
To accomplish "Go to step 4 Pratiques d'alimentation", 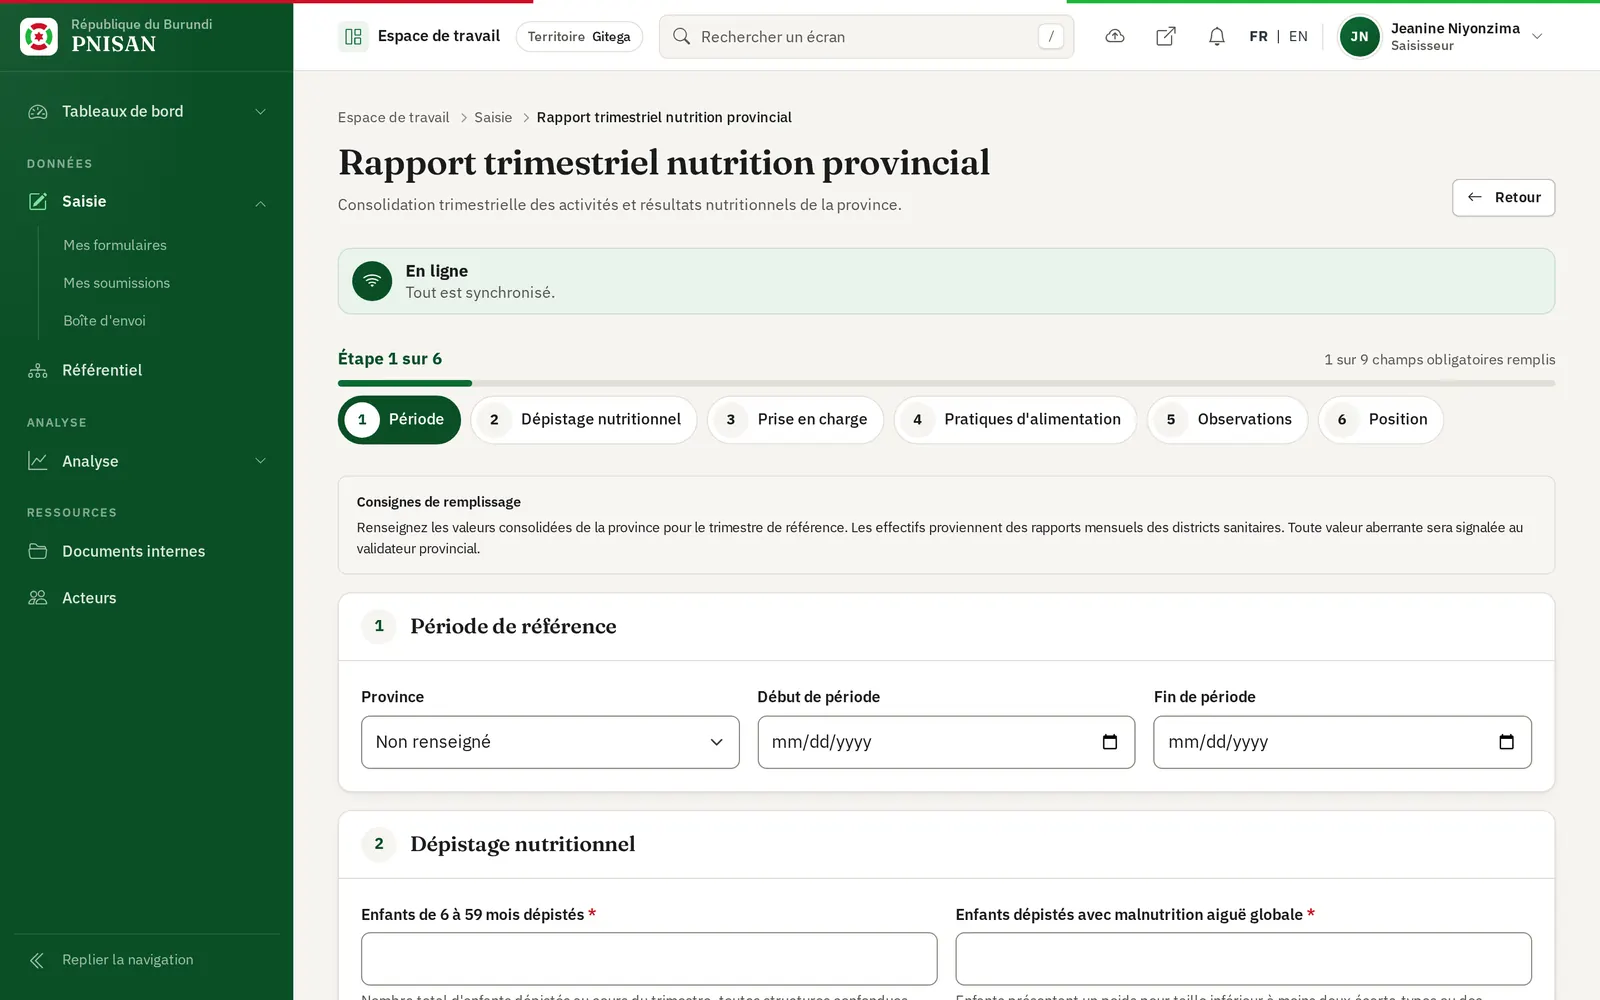I will [x=1015, y=420].
